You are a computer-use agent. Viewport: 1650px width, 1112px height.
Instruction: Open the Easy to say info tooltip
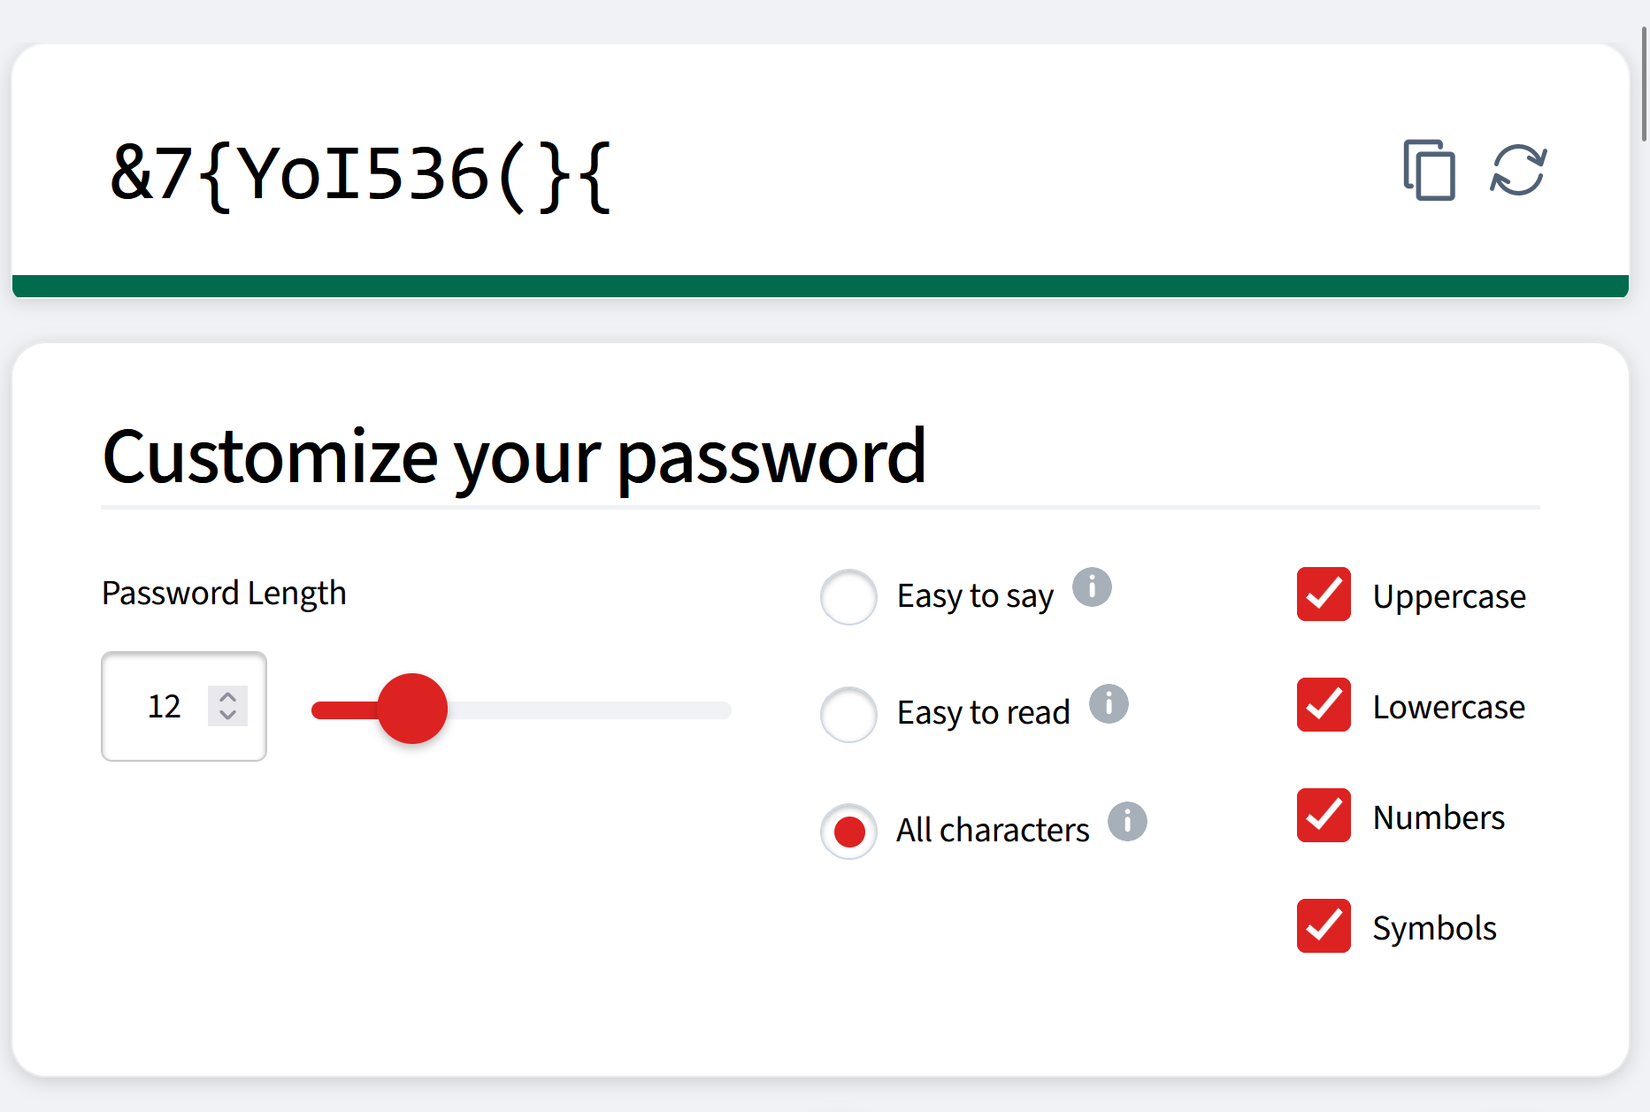[x=1094, y=588]
